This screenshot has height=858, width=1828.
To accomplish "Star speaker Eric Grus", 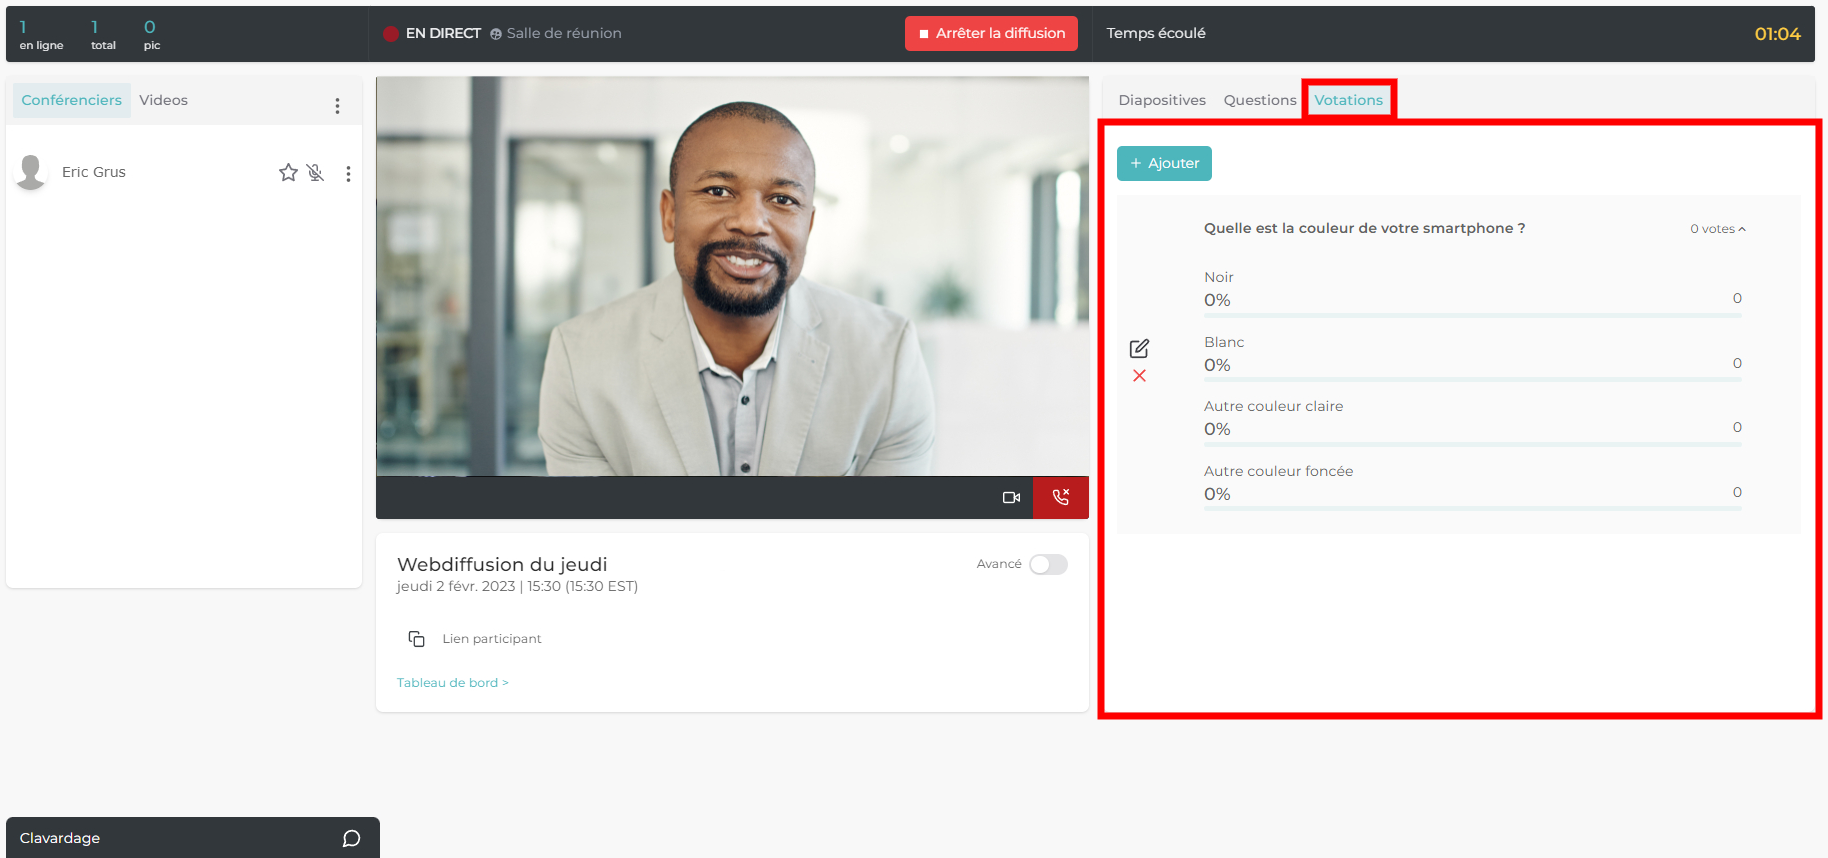I will (x=288, y=173).
